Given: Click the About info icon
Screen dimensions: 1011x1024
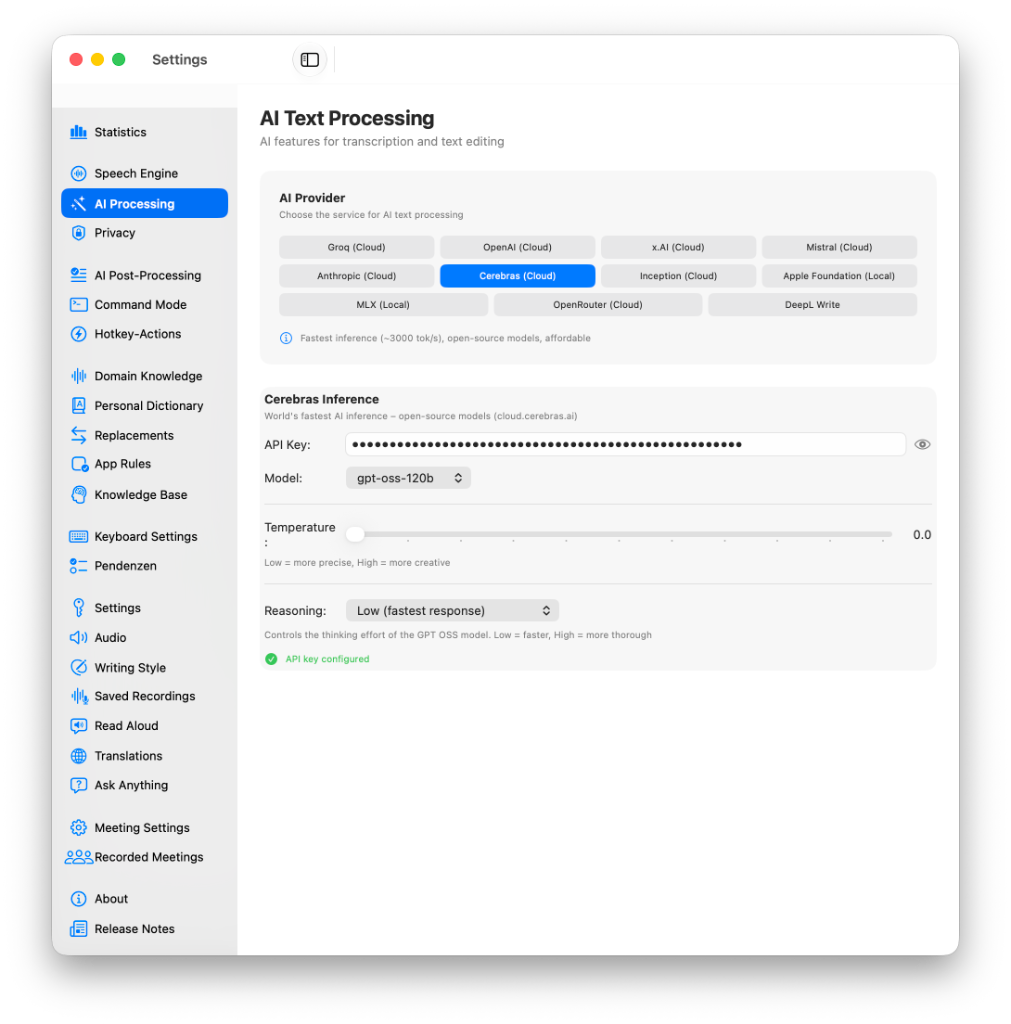Looking at the screenshot, I should (x=78, y=899).
